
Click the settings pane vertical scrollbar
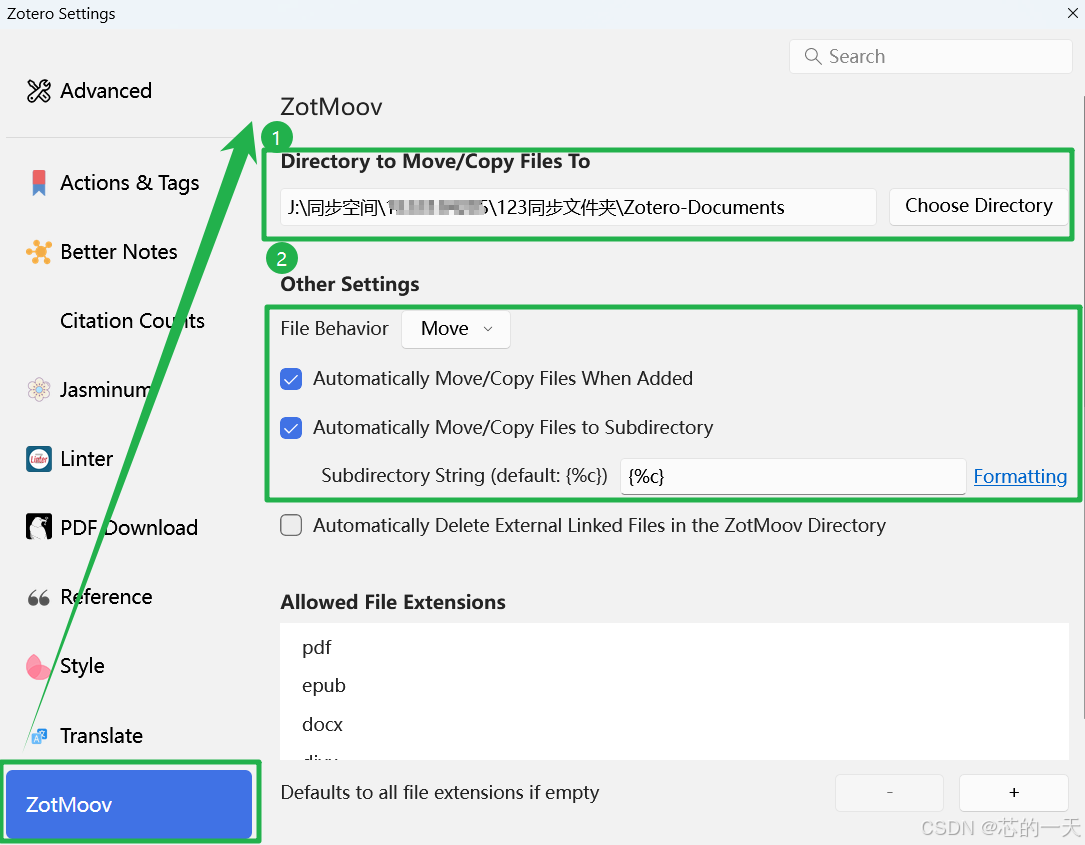[1082, 408]
